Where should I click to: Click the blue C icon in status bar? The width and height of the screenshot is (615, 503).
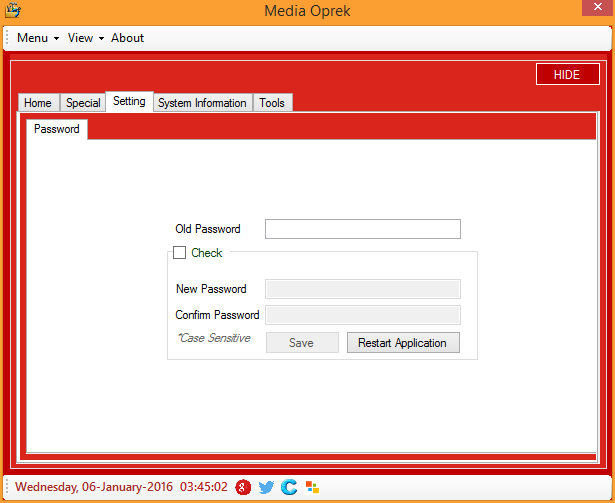[289, 487]
